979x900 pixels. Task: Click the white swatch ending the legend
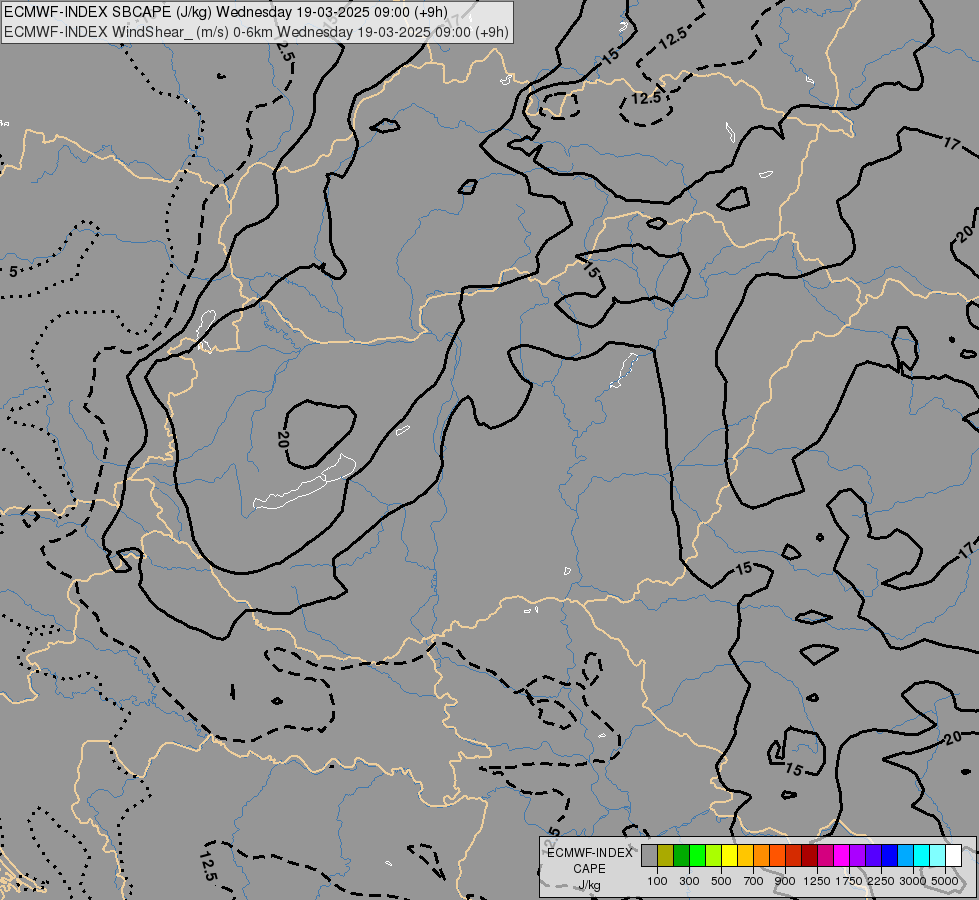(x=953, y=855)
